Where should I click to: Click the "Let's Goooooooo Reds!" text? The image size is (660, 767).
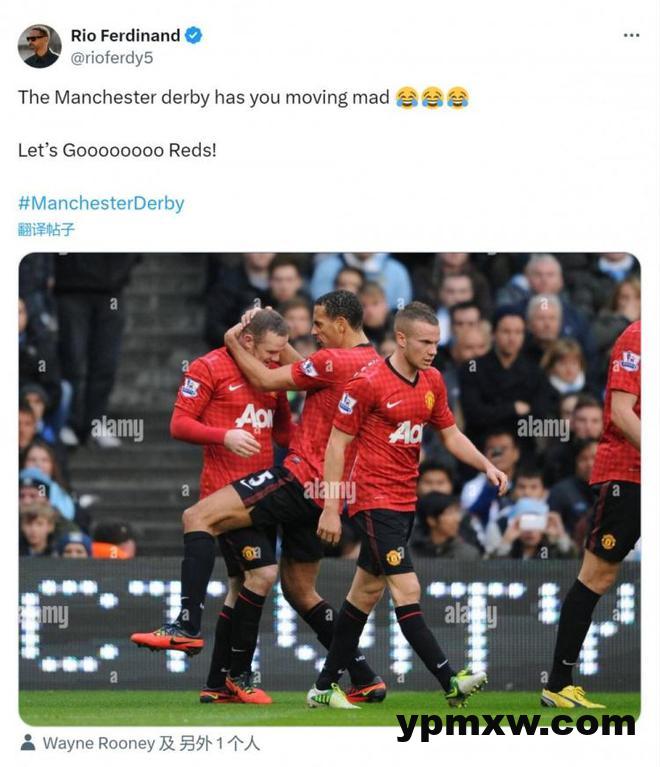point(117,150)
